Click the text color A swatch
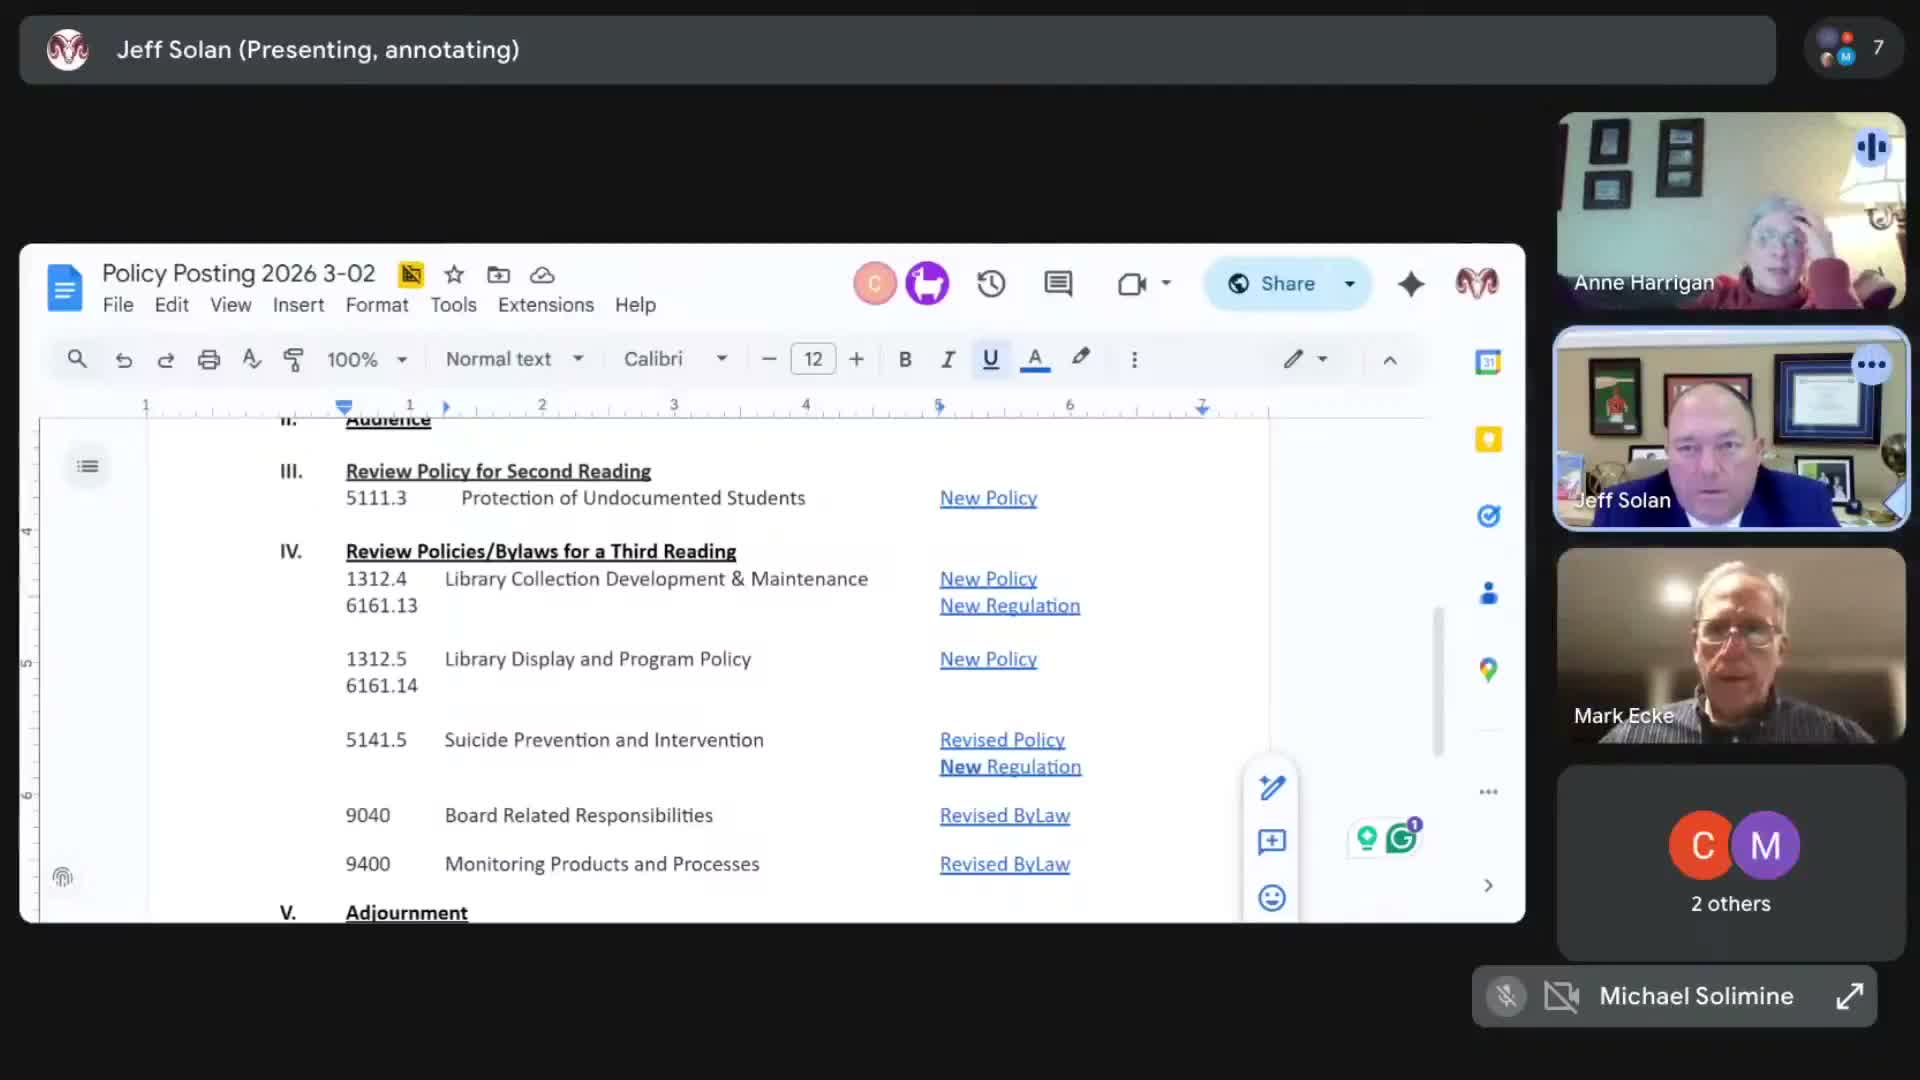The height and width of the screenshot is (1080, 1920). (x=1034, y=359)
